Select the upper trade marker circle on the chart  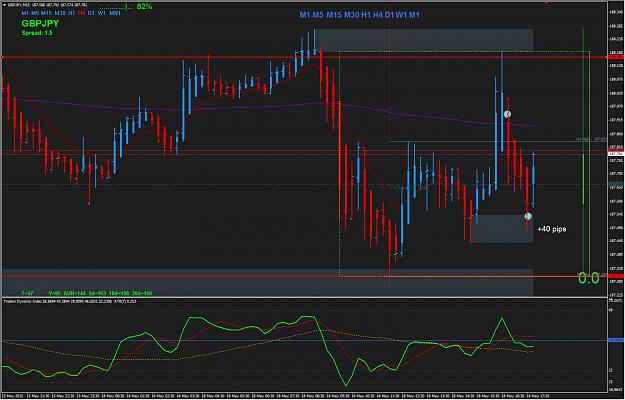coord(507,114)
